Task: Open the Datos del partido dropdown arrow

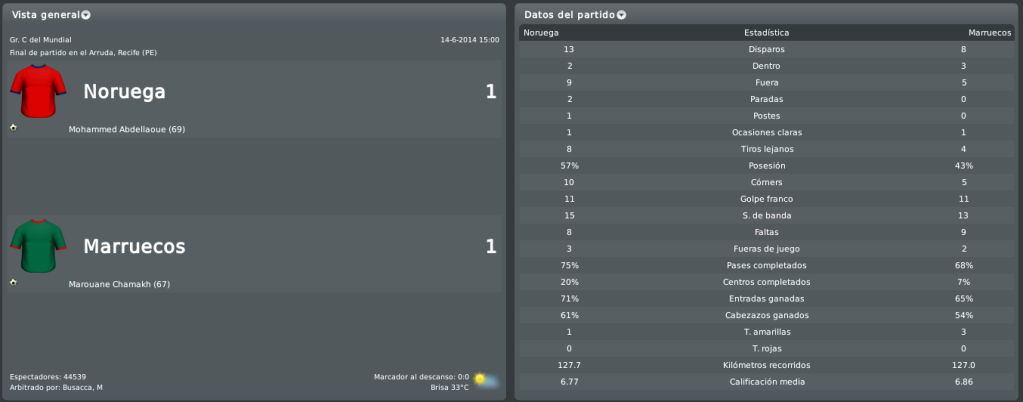Action: click(x=621, y=15)
